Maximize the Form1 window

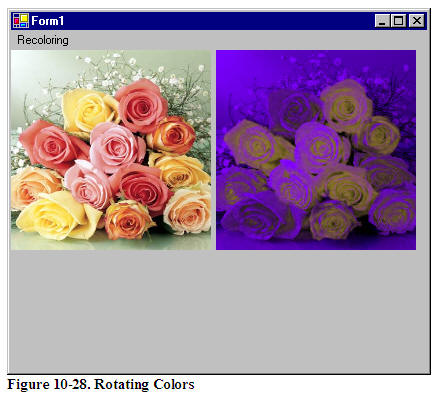click(399, 21)
